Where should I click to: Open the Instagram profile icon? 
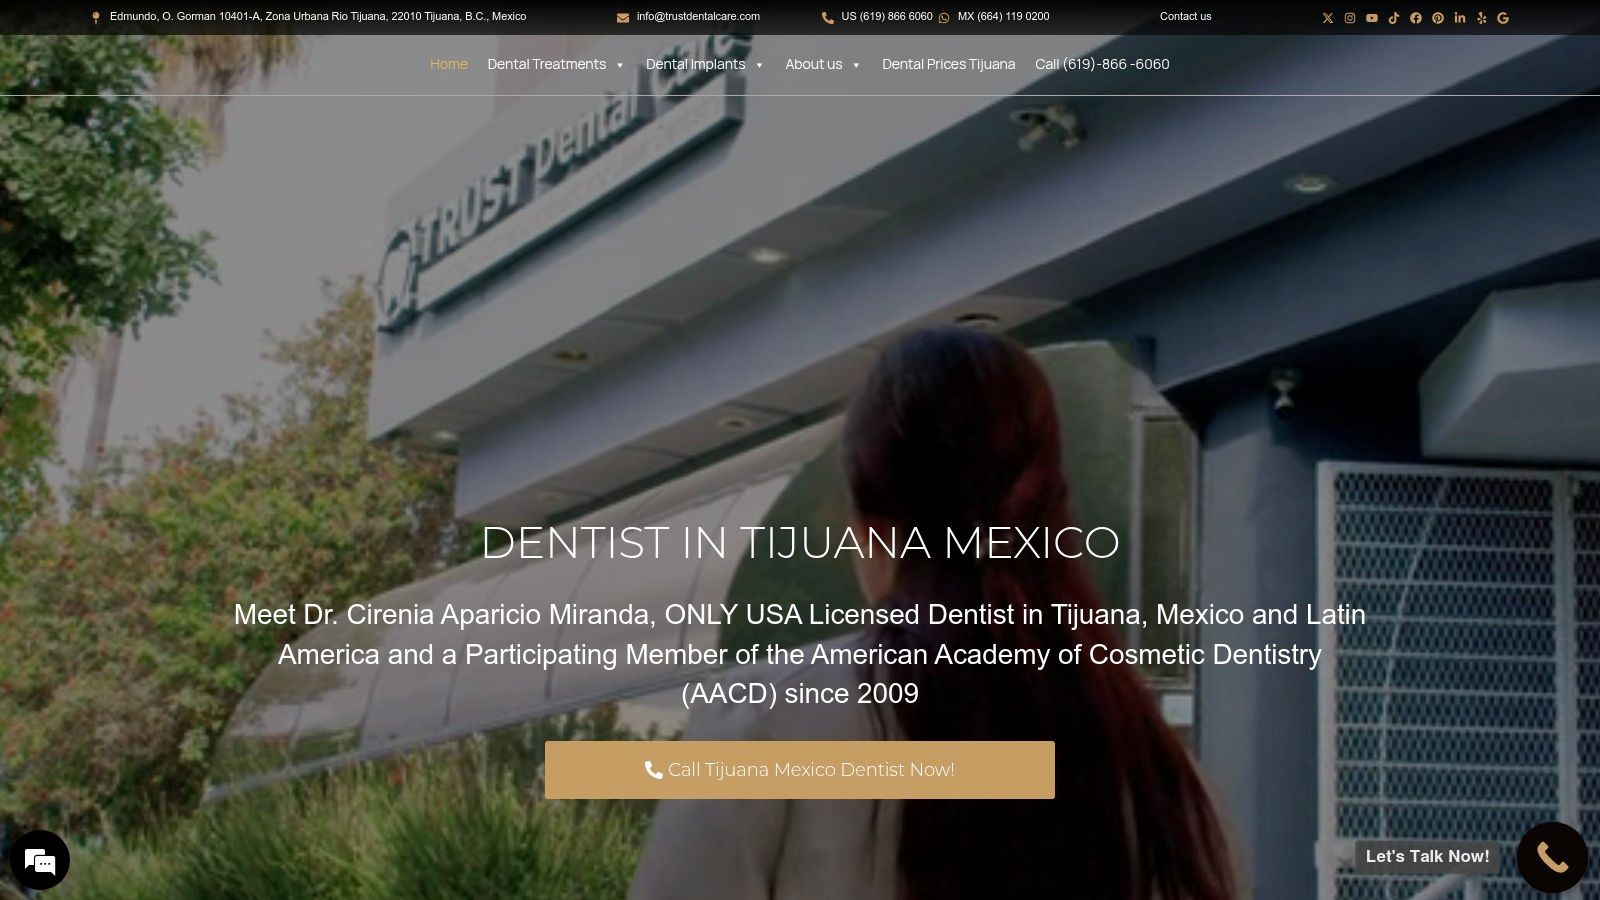pyautogui.click(x=1350, y=17)
